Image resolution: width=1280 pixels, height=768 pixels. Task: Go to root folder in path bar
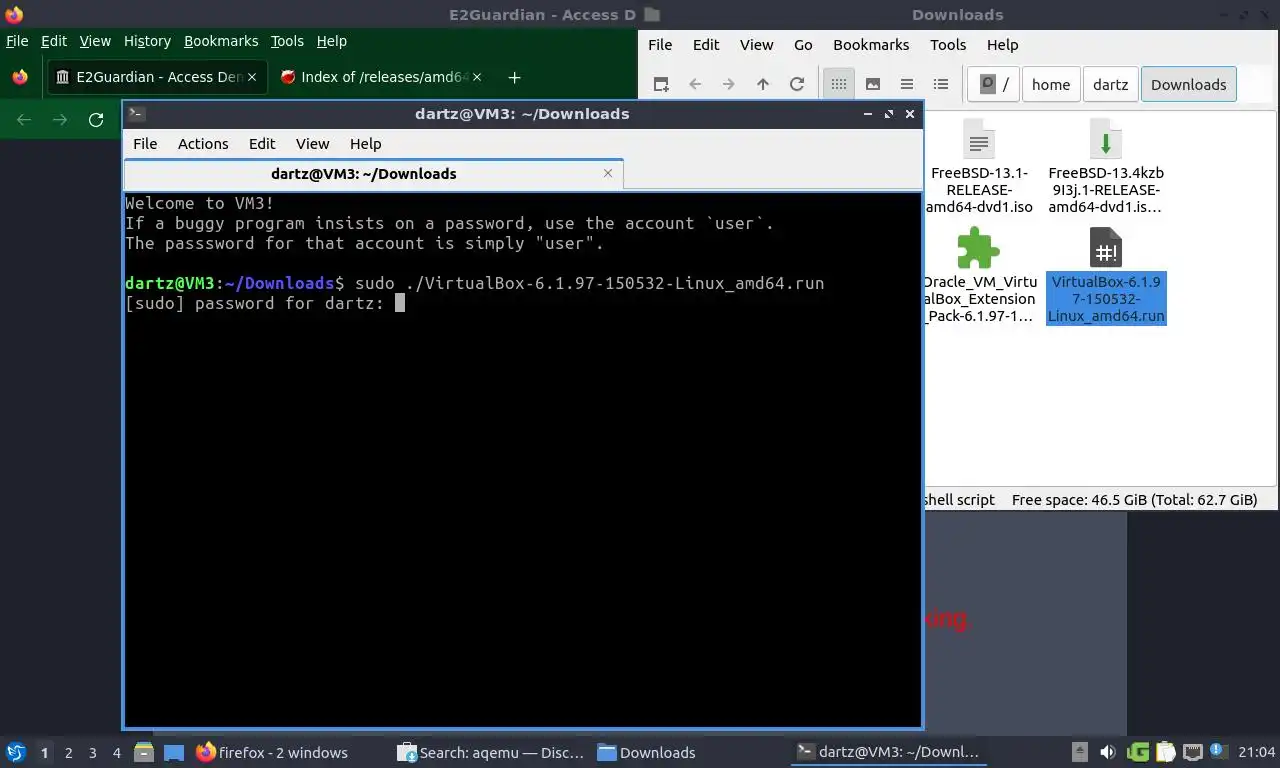[993, 85]
